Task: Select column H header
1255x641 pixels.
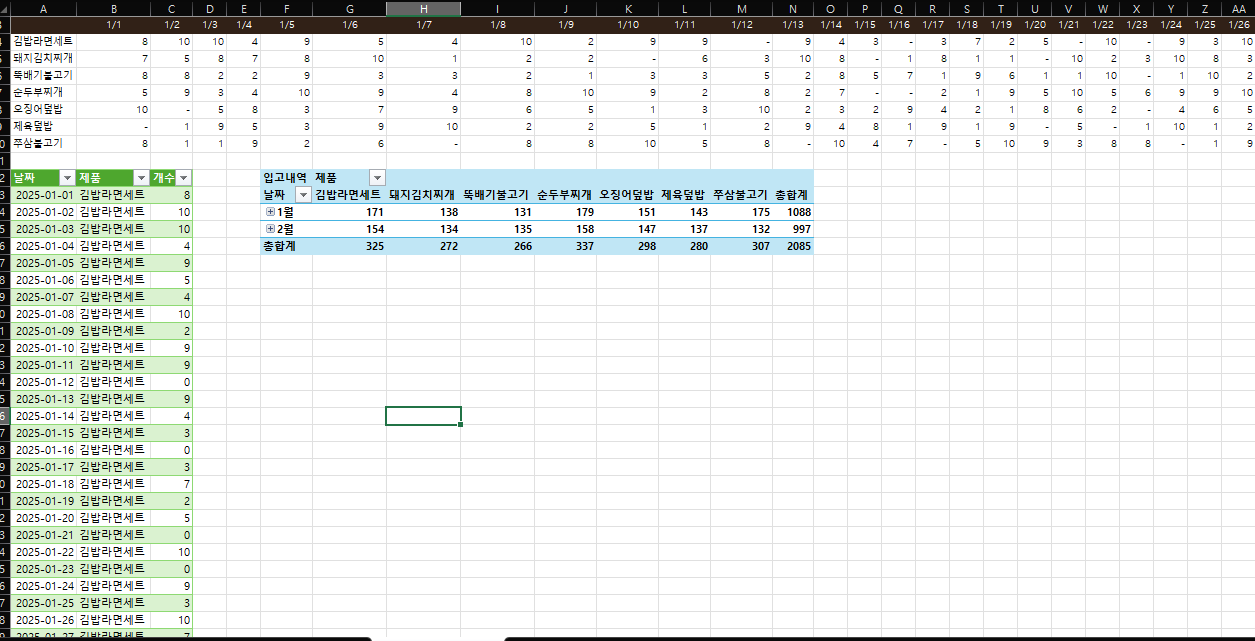Action: pyautogui.click(x=423, y=8)
